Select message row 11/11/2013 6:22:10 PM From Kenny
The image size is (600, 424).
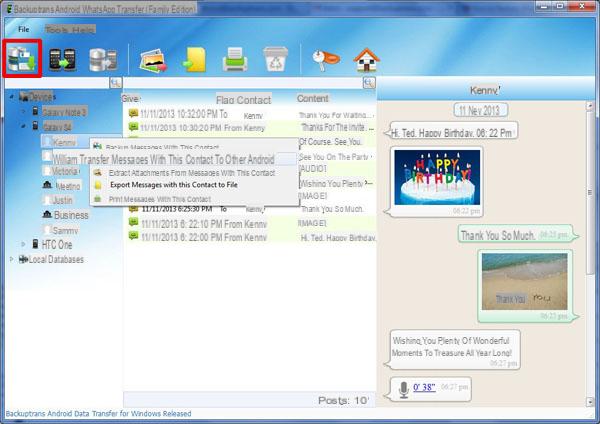tap(251, 223)
